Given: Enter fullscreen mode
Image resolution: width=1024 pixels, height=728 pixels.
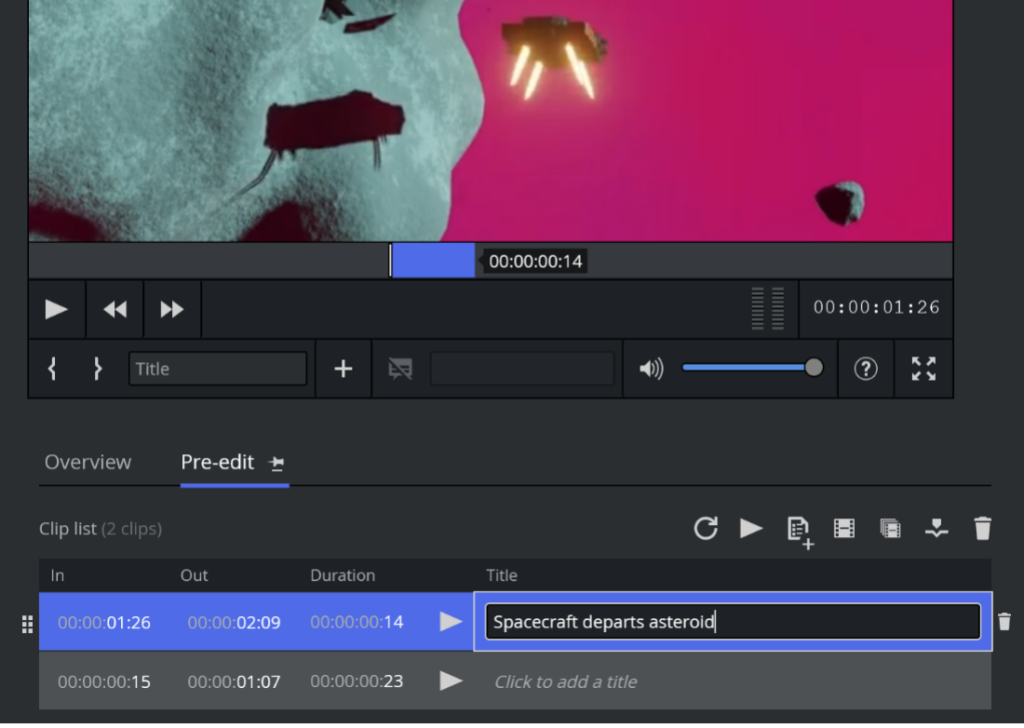Looking at the screenshot, I should [x=923, y=369].
